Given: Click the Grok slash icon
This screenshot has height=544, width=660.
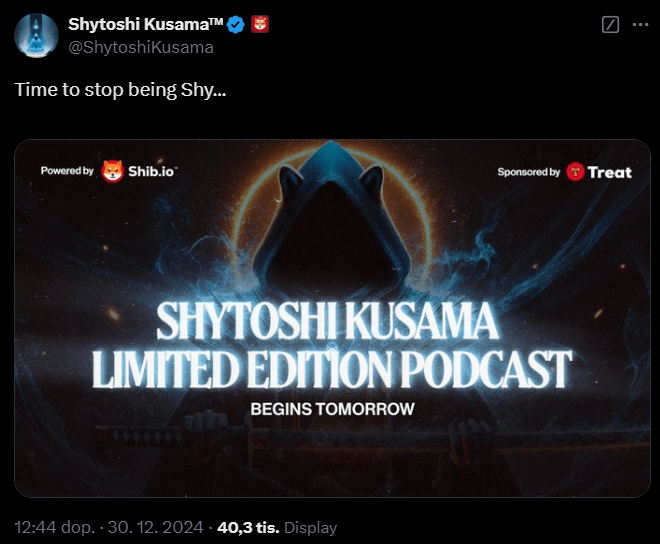Looking at the screenshot, I should (x=610, y=24).
